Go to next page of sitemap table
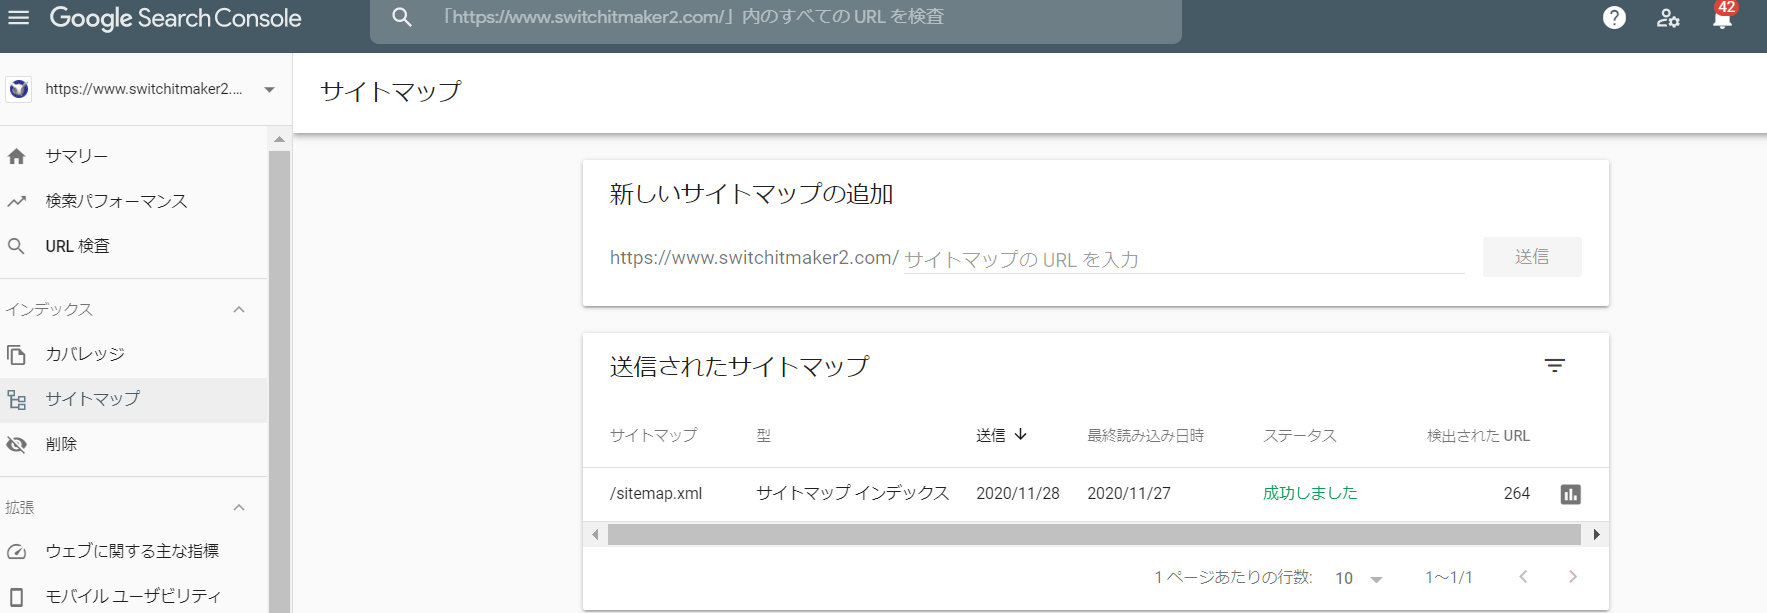1767x613 pixels. click(x=1573, y=577)
